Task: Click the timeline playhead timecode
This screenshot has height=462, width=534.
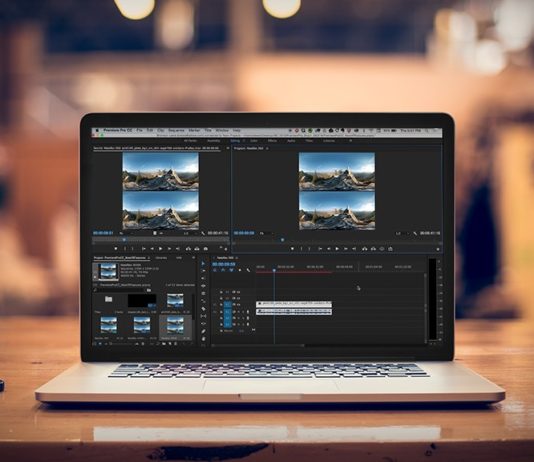Action: [x=224, y=264]
